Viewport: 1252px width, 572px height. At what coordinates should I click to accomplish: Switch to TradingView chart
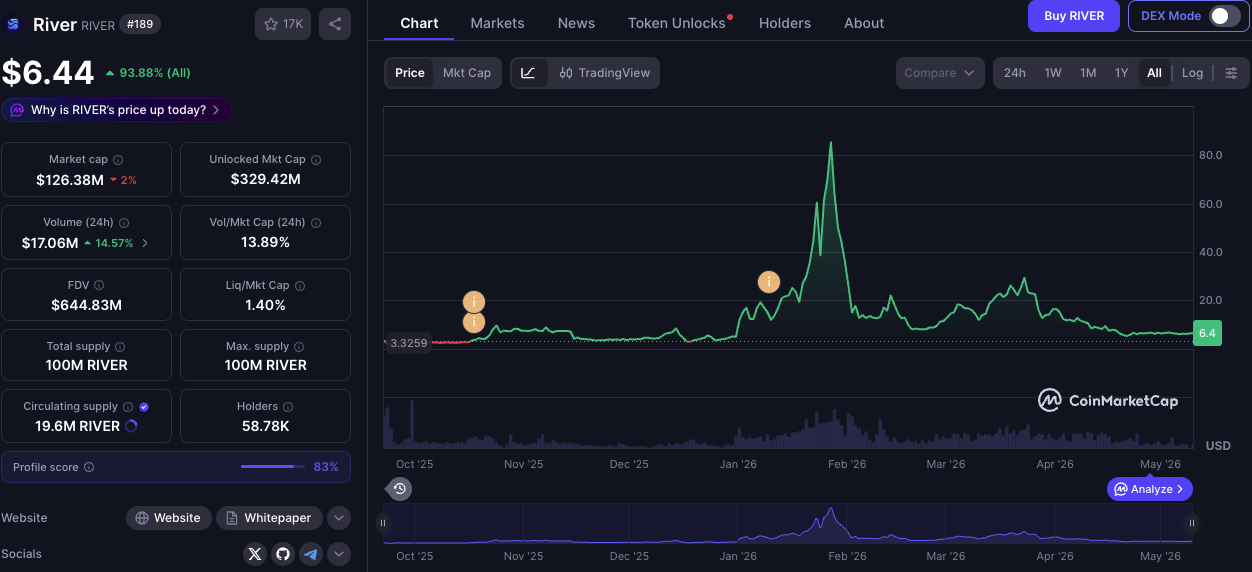pyautogui.click(x=605, y=73)
